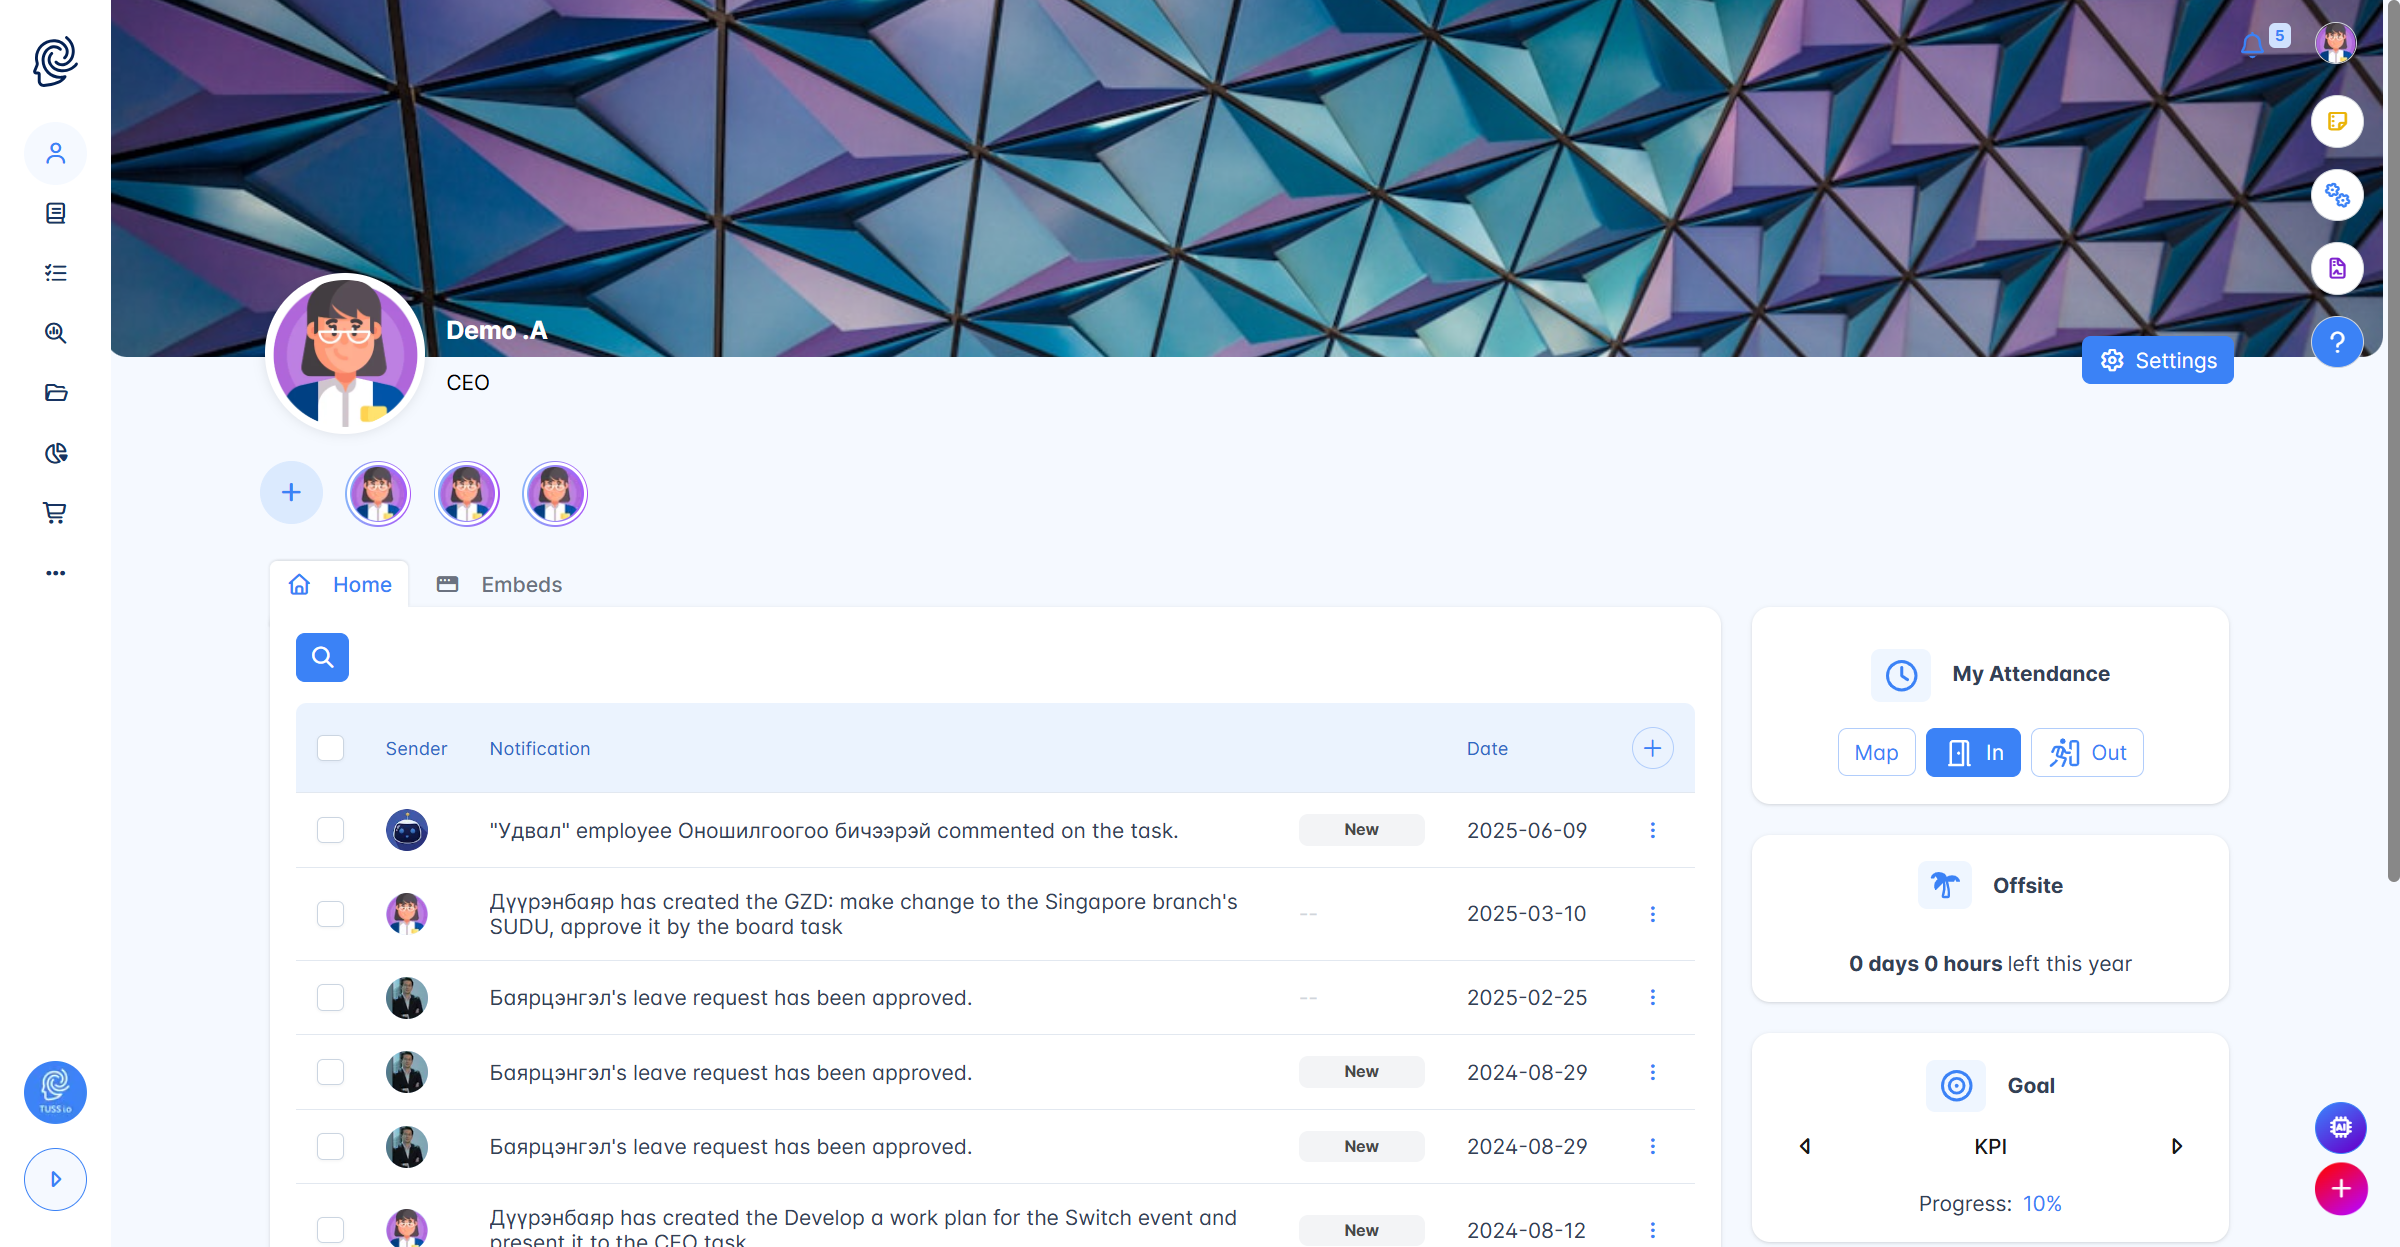
Task: Toggle the select-all checkbox in table header
Action: tap(330, 748)
